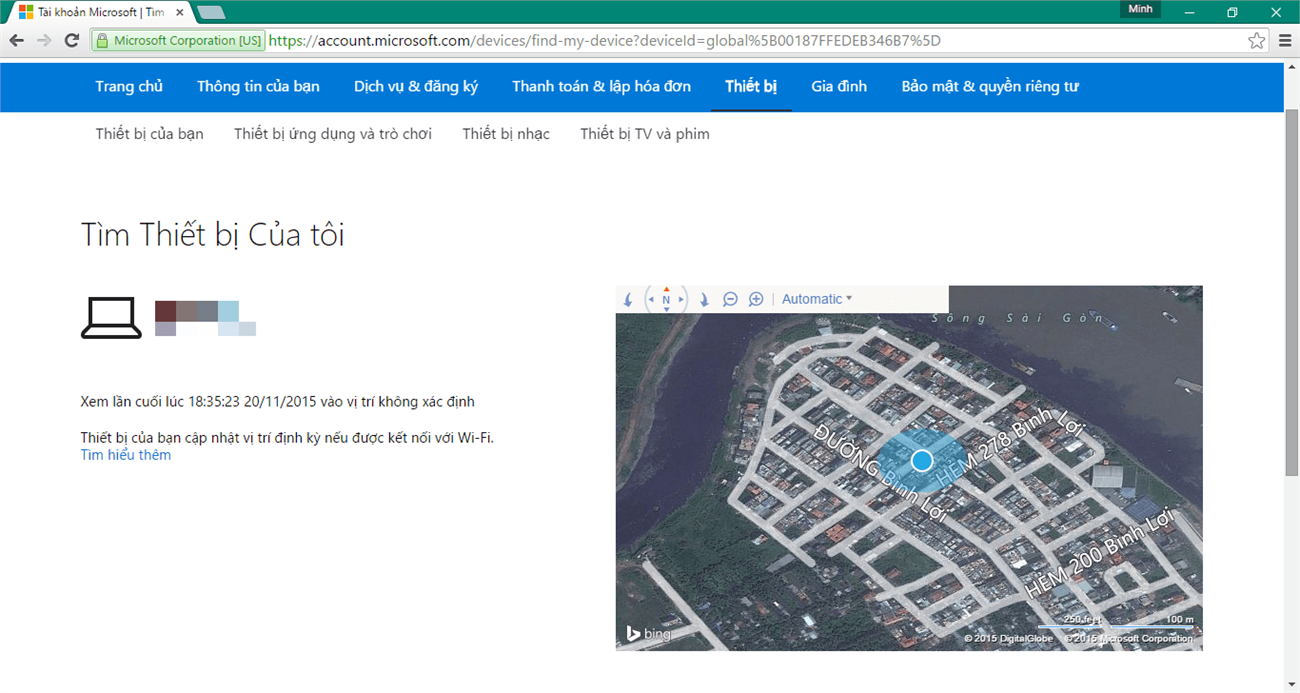Select the Thiết bị nhạc sub-tab

click(506, 134)
